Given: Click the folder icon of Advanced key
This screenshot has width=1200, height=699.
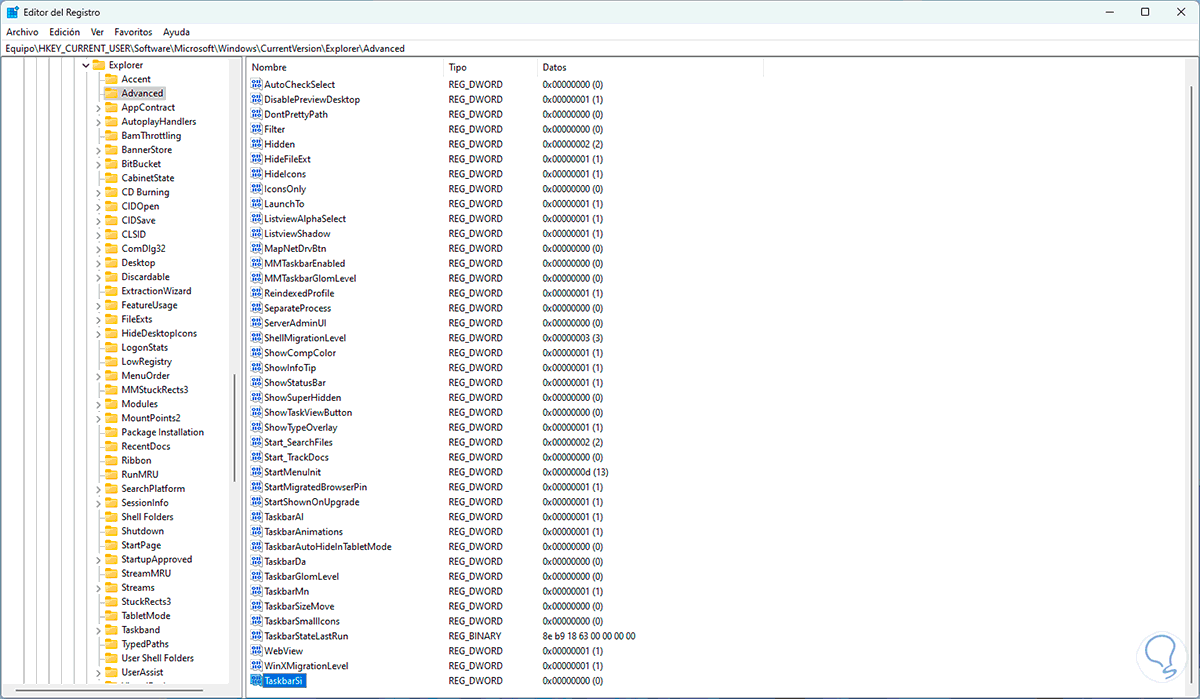Looking at the screenshot, I should point(111,93).
